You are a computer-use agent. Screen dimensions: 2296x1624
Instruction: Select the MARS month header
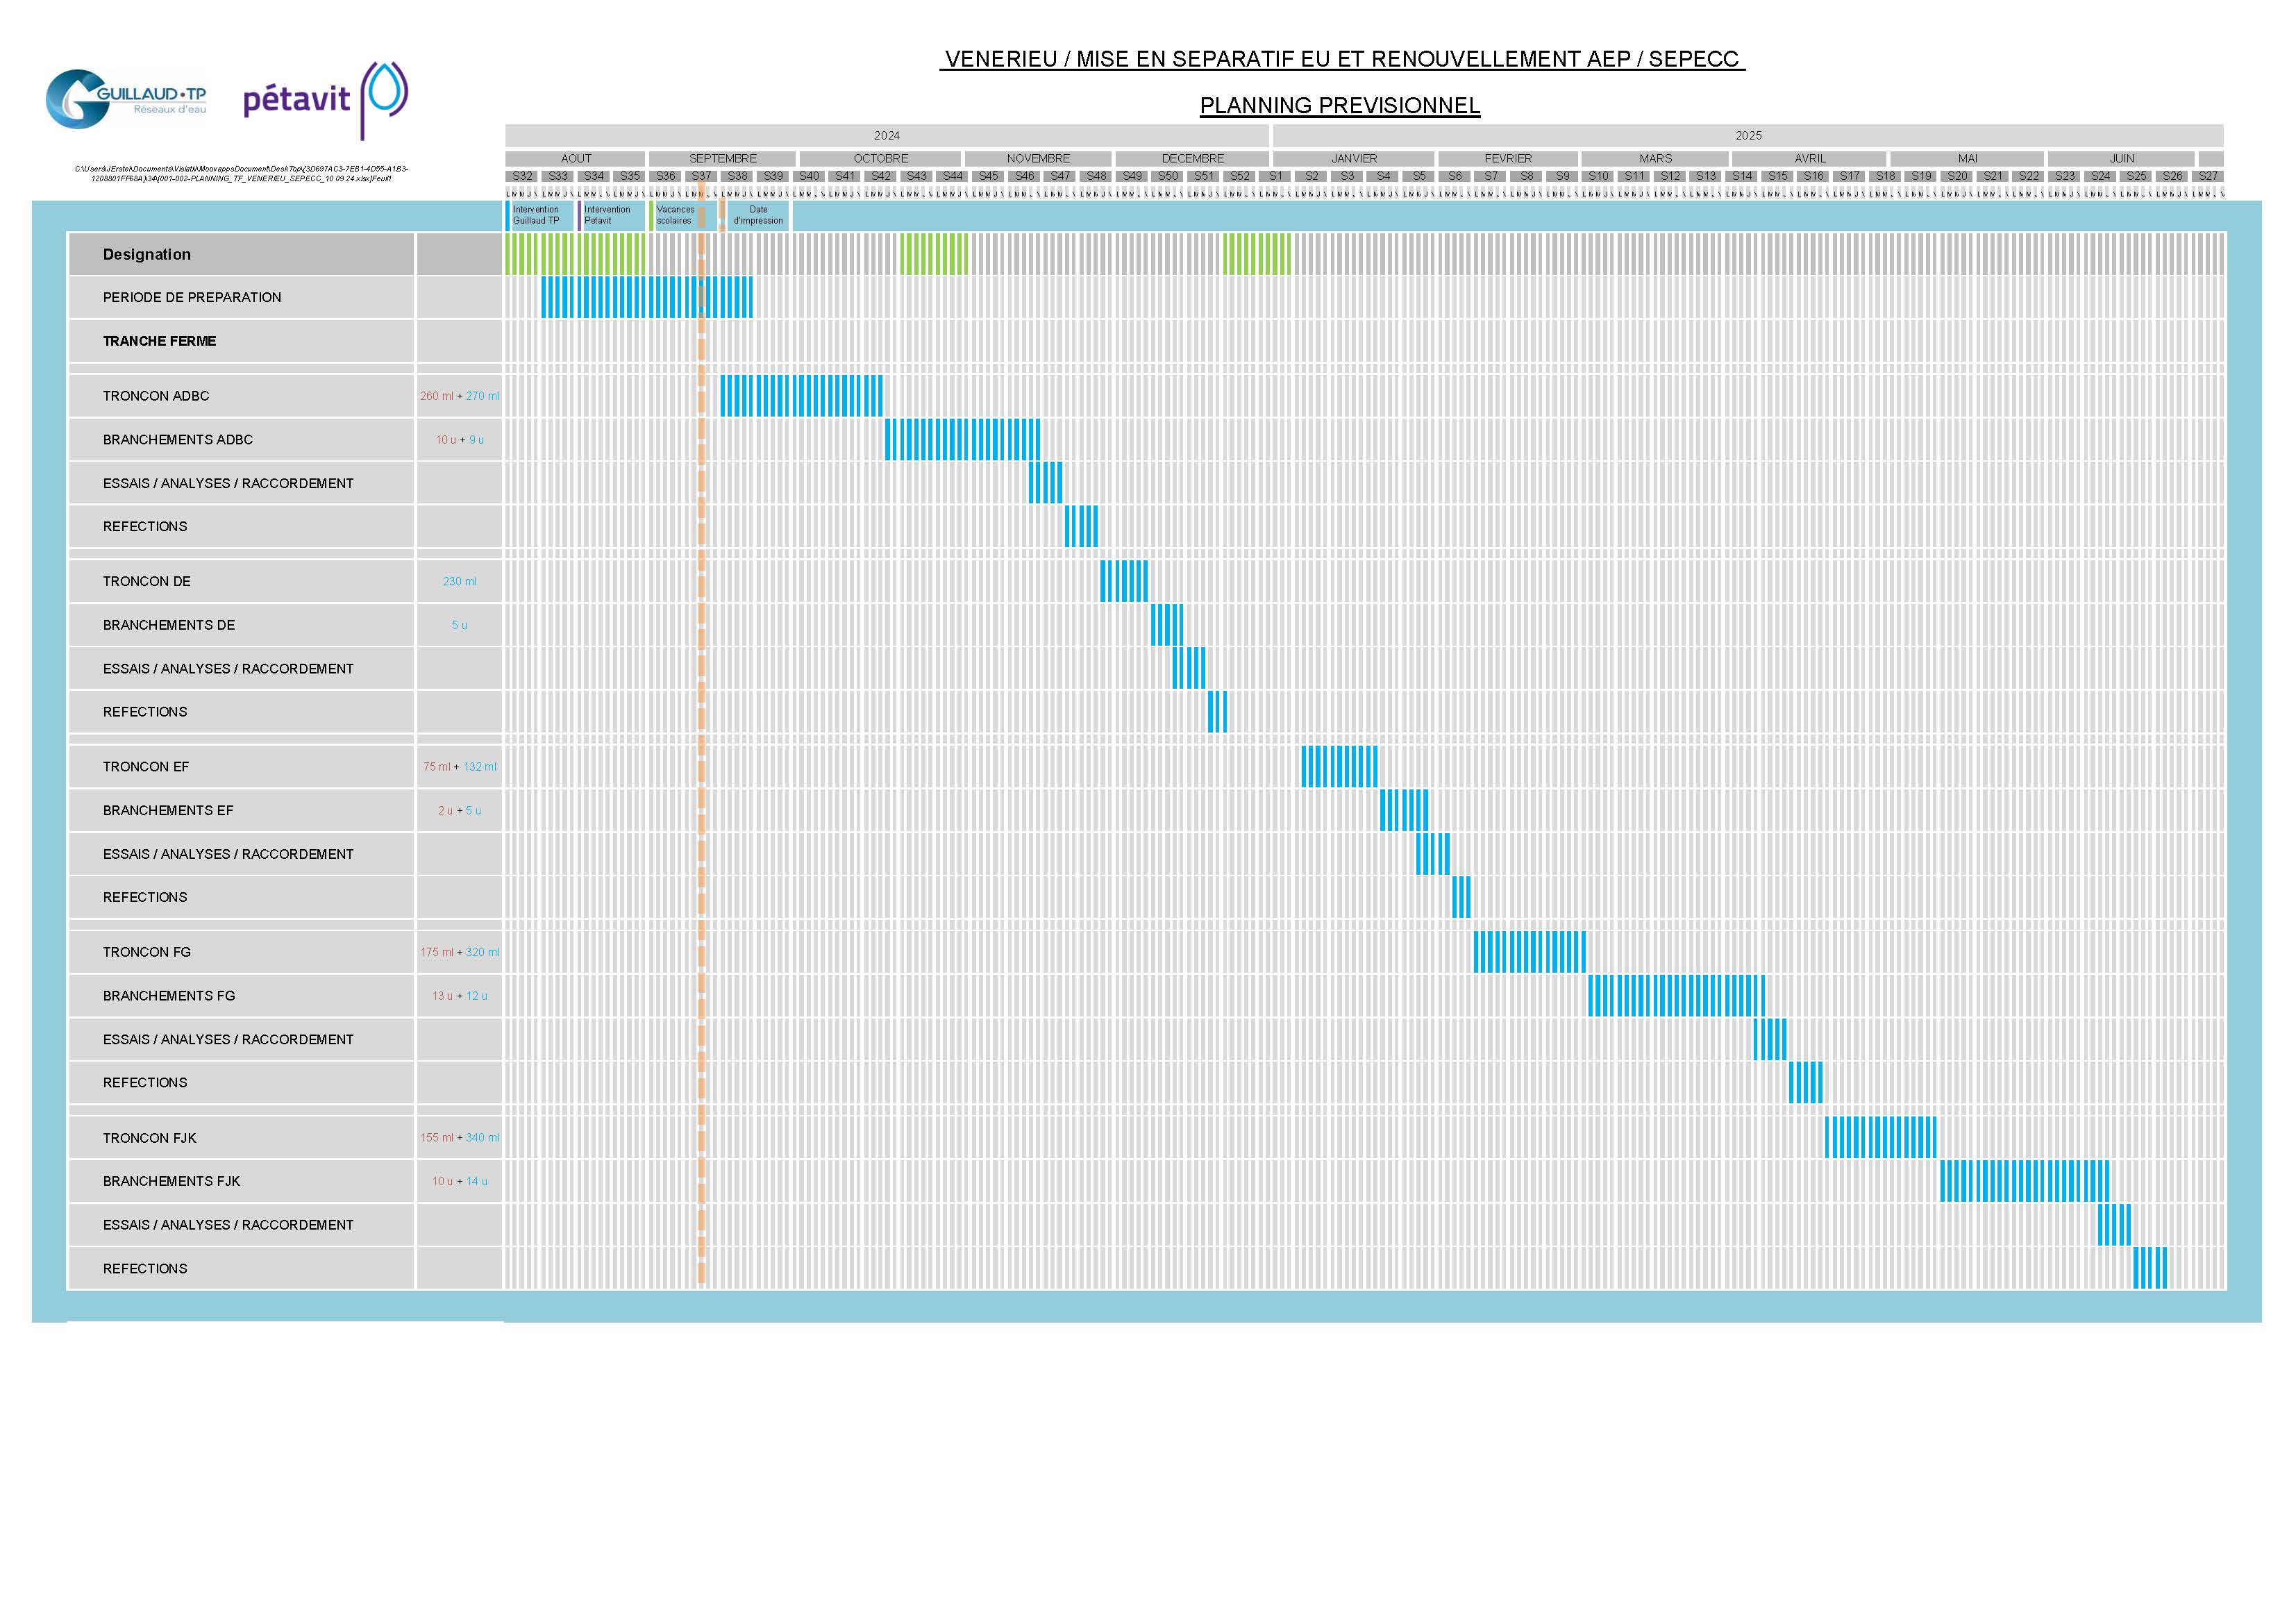(1655, 158)
